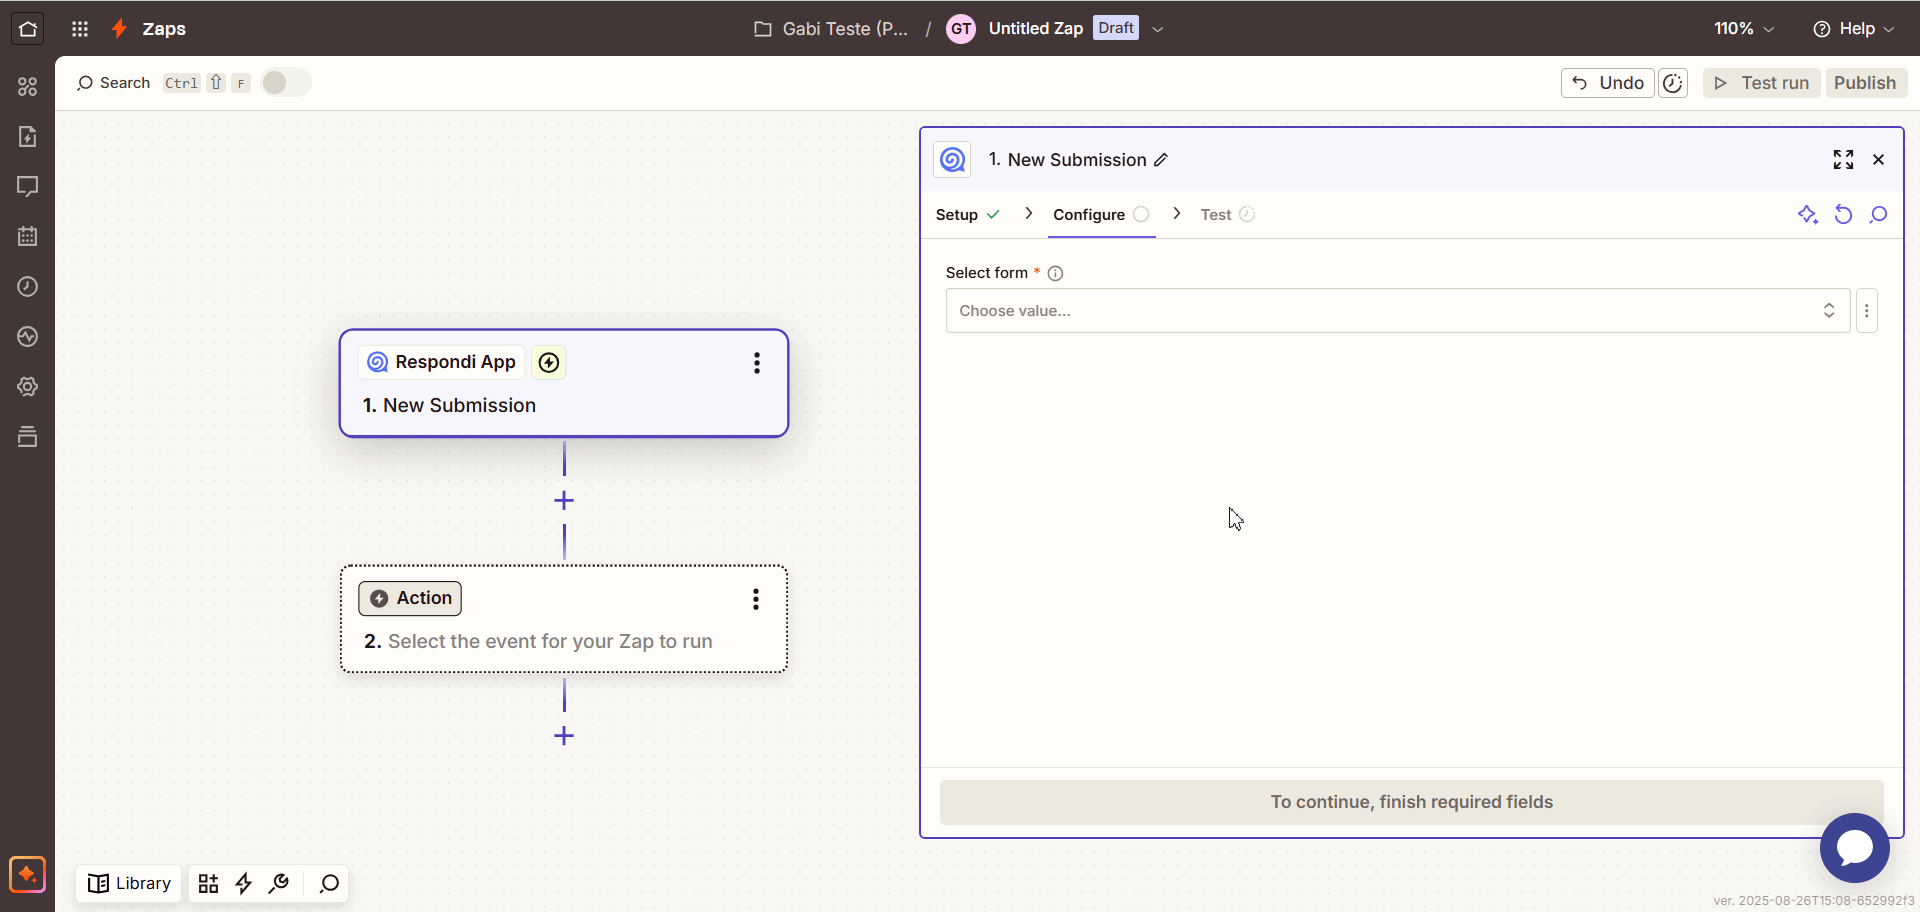Open the calendar icon in the left sidebar
Screen dimensions: 1920x912
click(x=28, y=236)
